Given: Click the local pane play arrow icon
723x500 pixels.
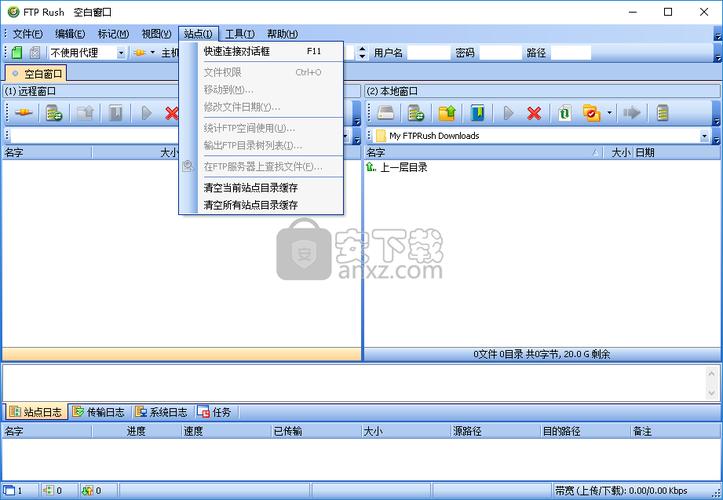Looking at the screenshot, I should coord(508,113).
